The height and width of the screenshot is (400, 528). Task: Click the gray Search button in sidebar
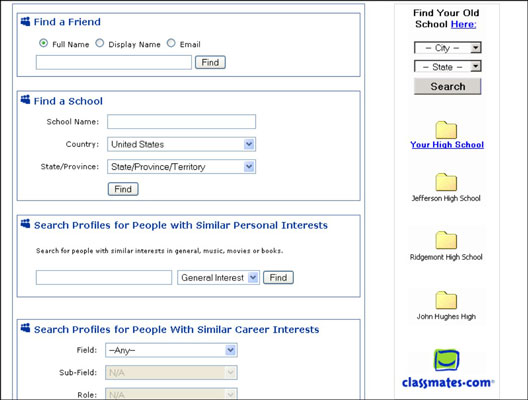pos(448,87)
